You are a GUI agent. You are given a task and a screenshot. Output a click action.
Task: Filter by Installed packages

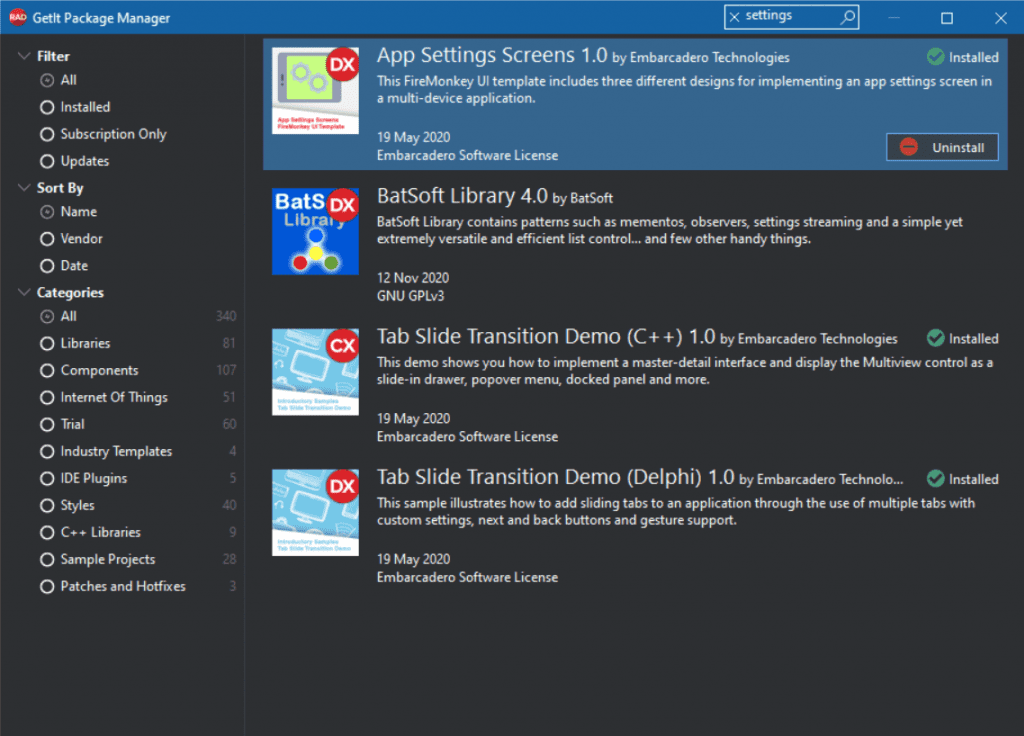pos(47,107)
